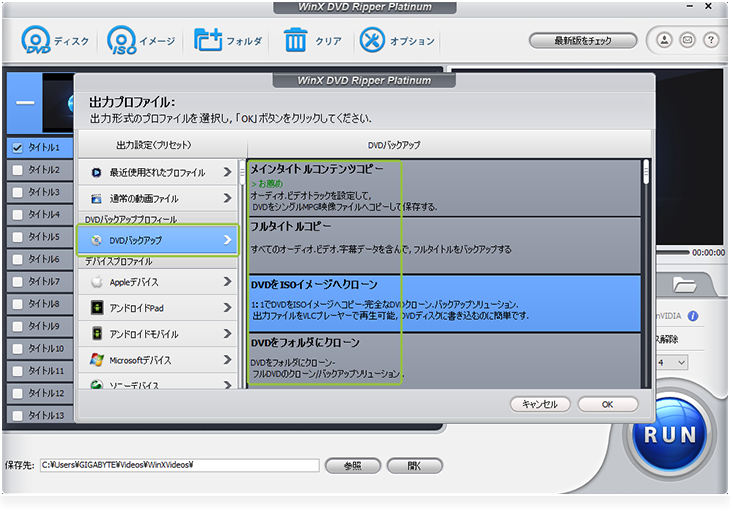
Task: Expand 最近使用されたプロファイル arrow
Action: pos(227,172)
